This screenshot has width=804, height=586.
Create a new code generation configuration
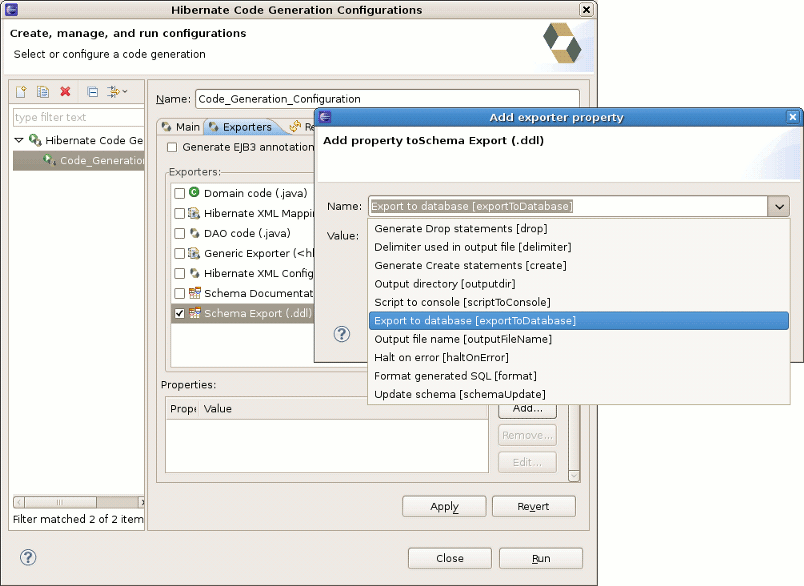(21, 91)
